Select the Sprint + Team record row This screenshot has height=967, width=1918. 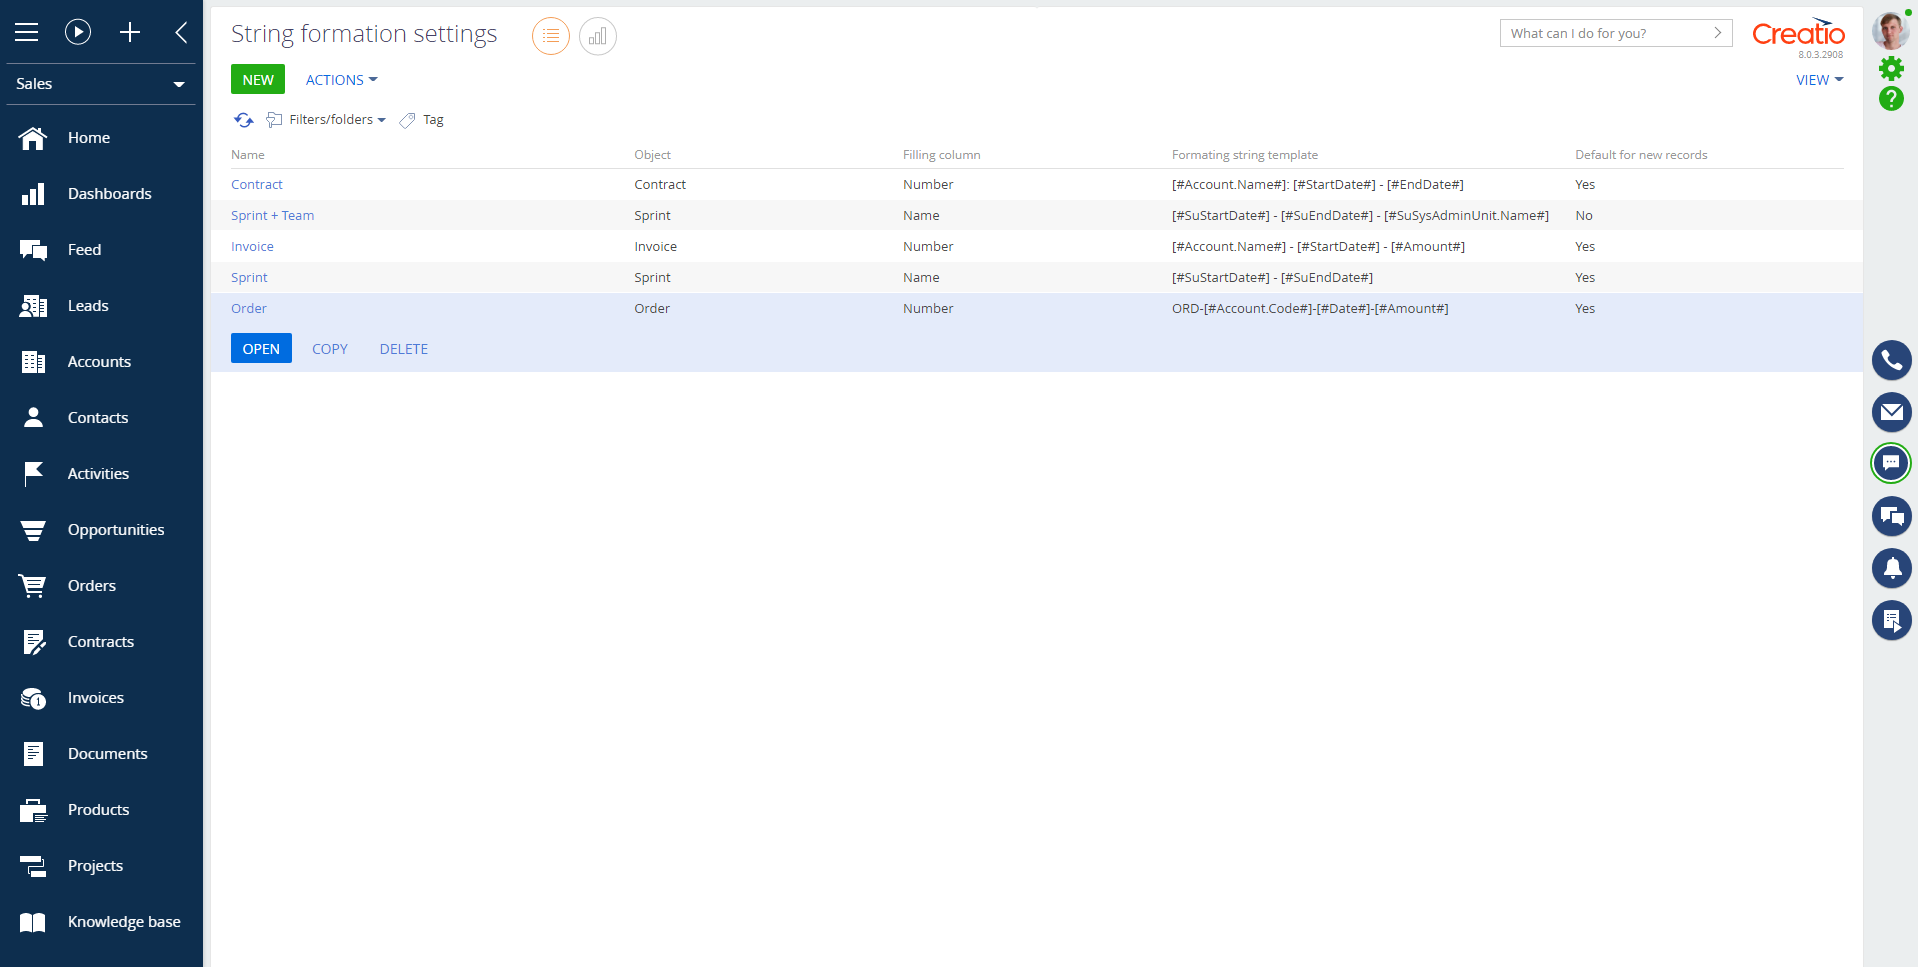pos(272,215)
